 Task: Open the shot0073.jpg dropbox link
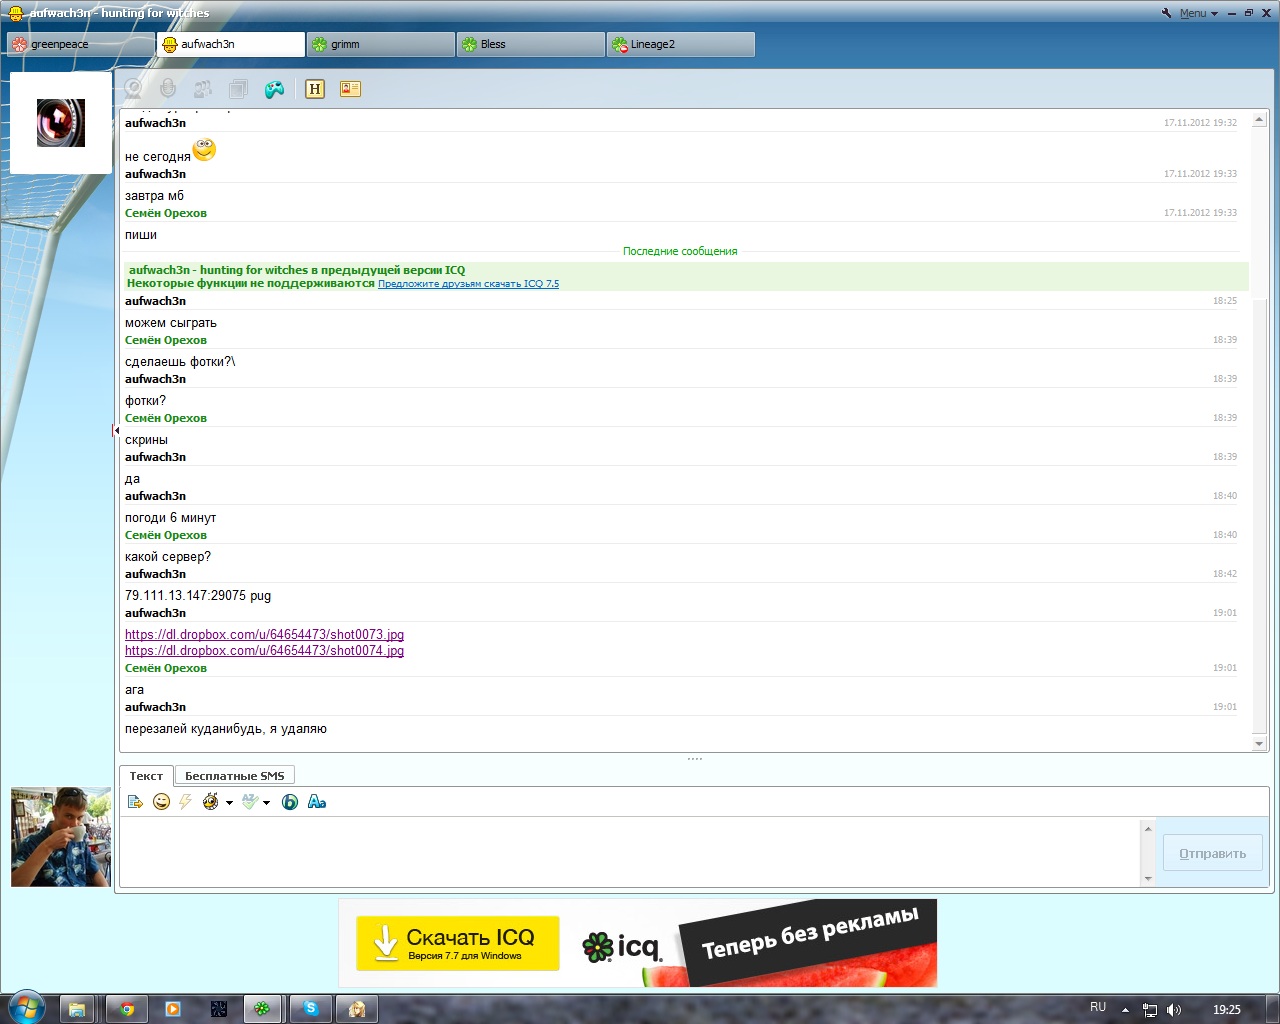click(x=265, y=635)
